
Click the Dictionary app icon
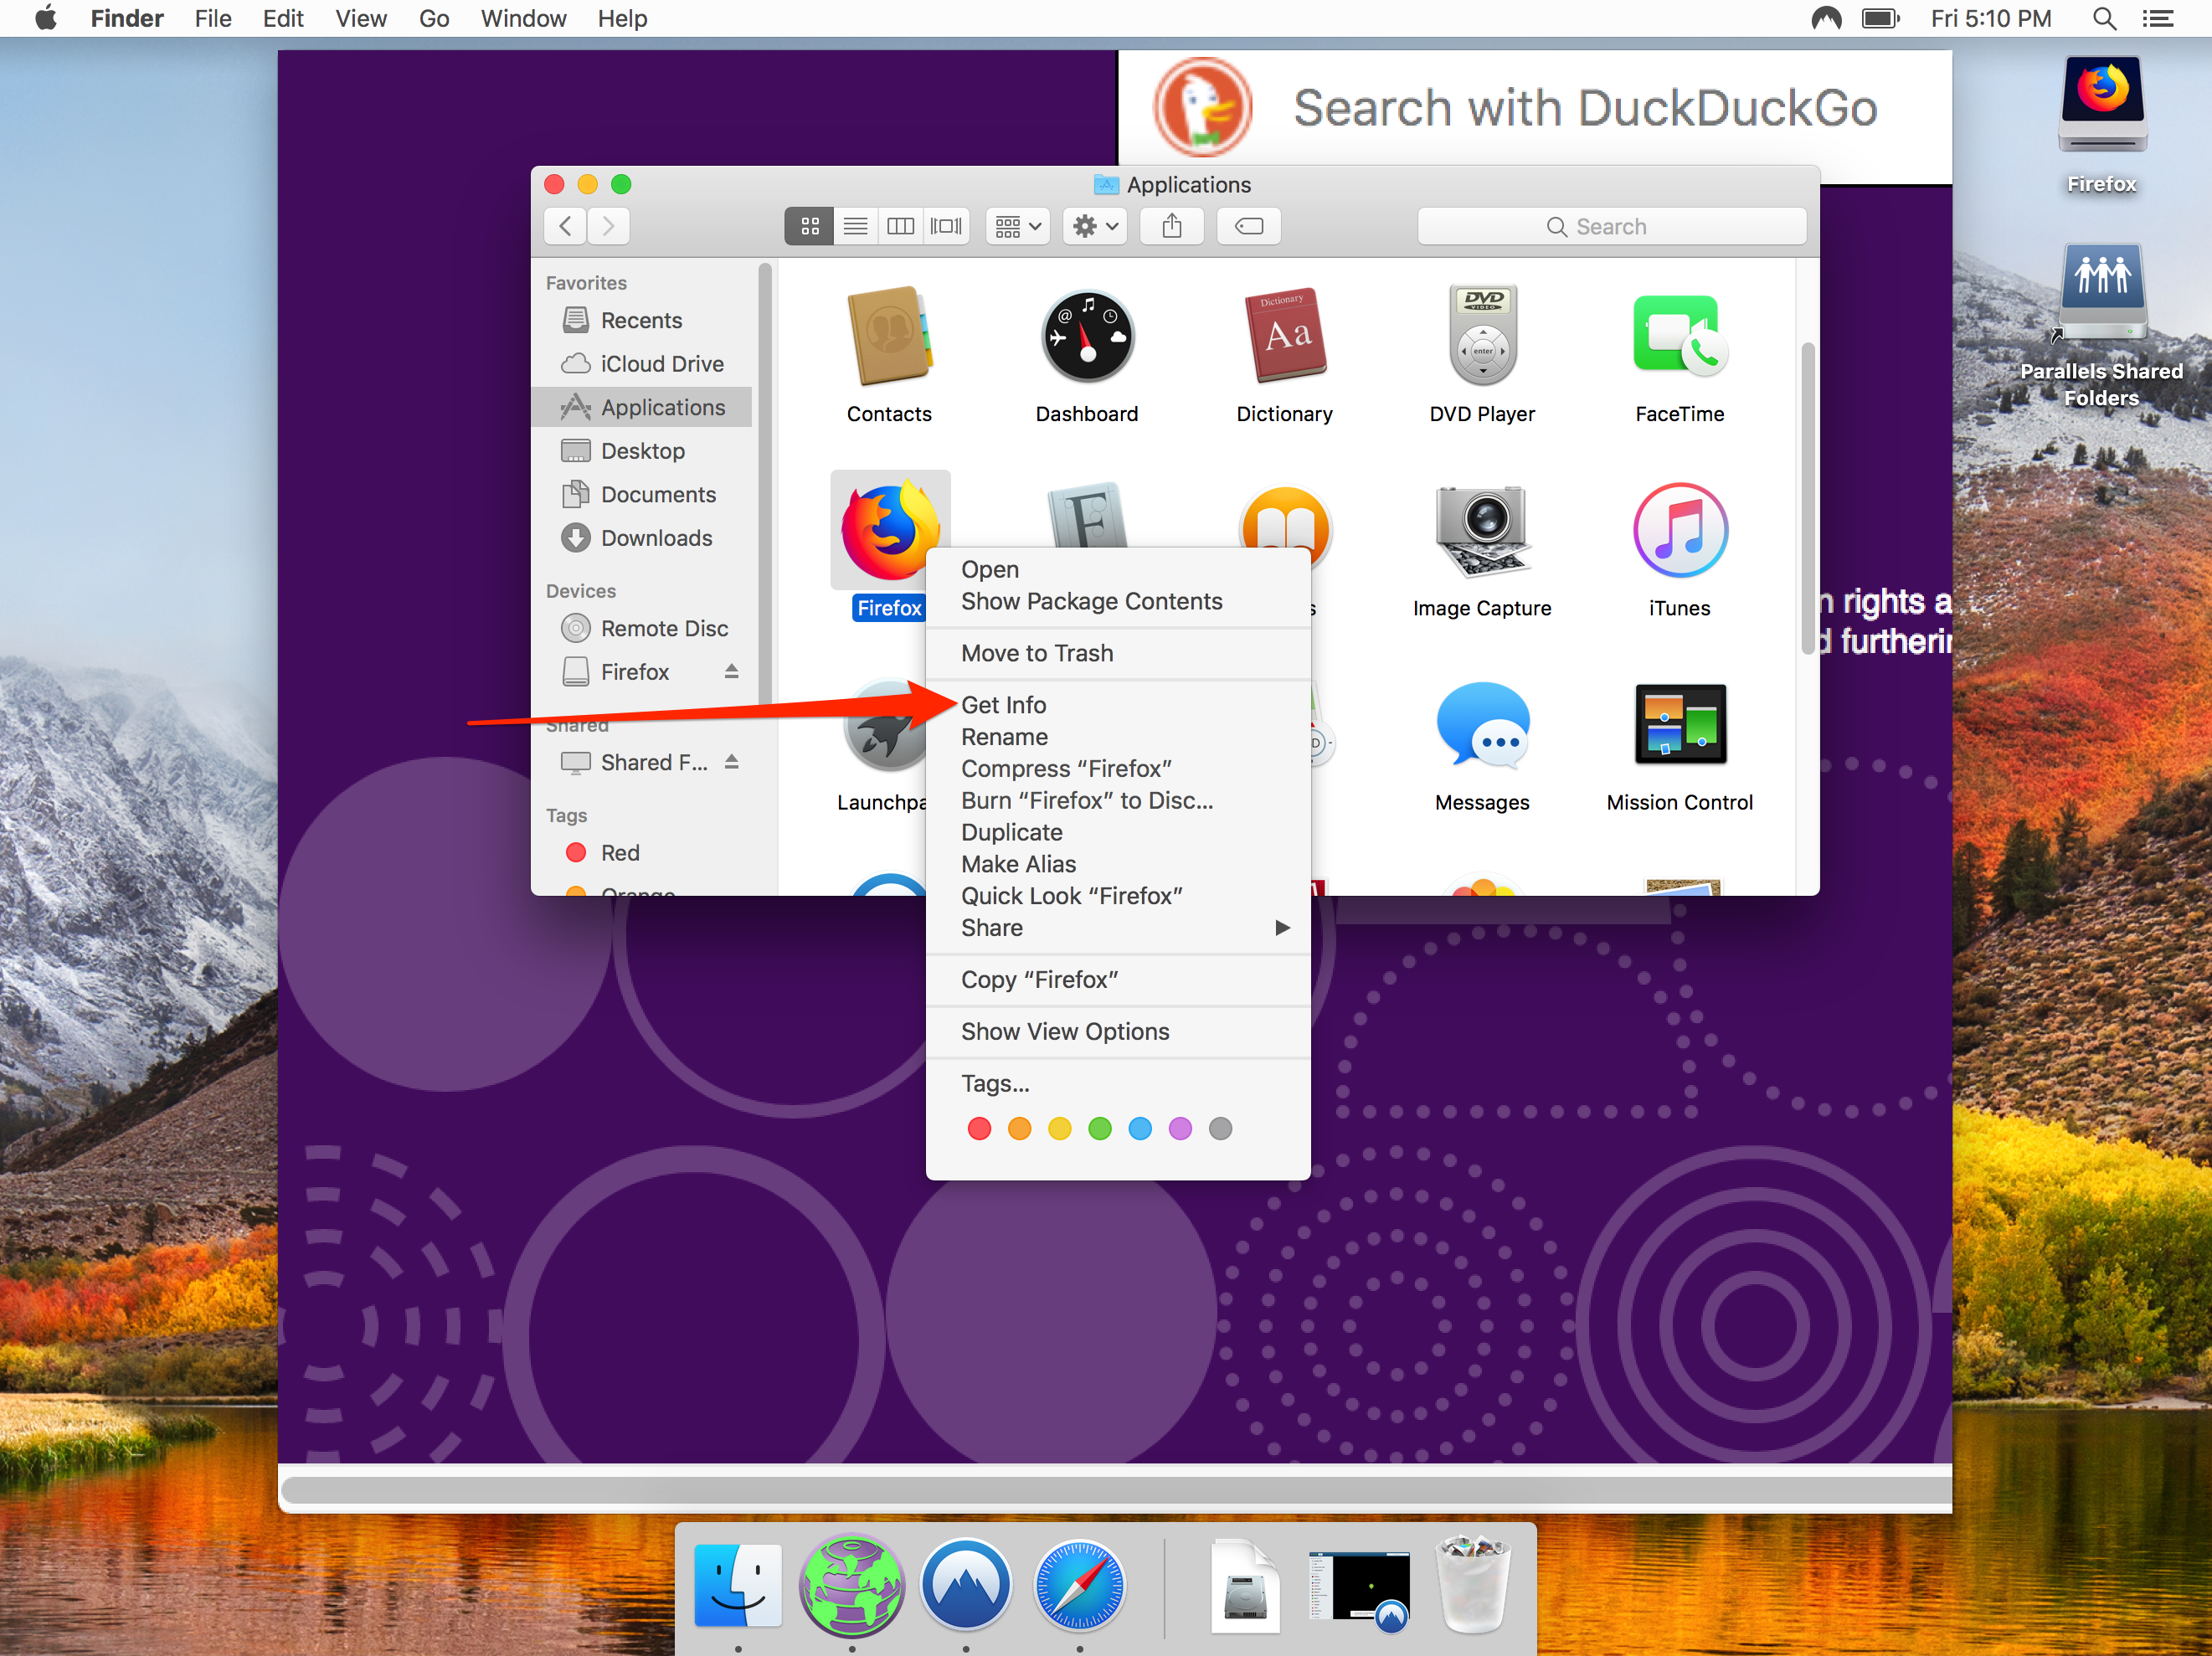coord(1285,337)
